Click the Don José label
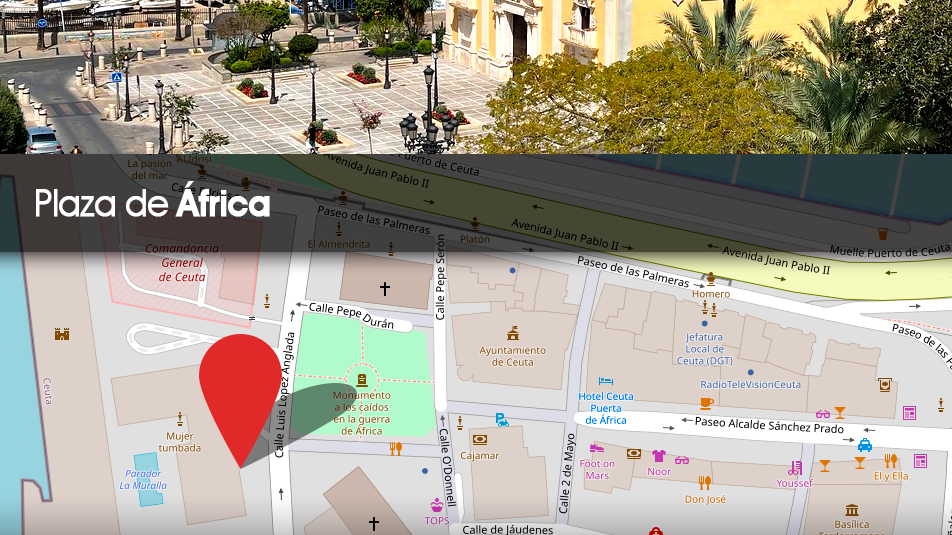This screenshot has width=952, height=535. (x=705, y=499)
